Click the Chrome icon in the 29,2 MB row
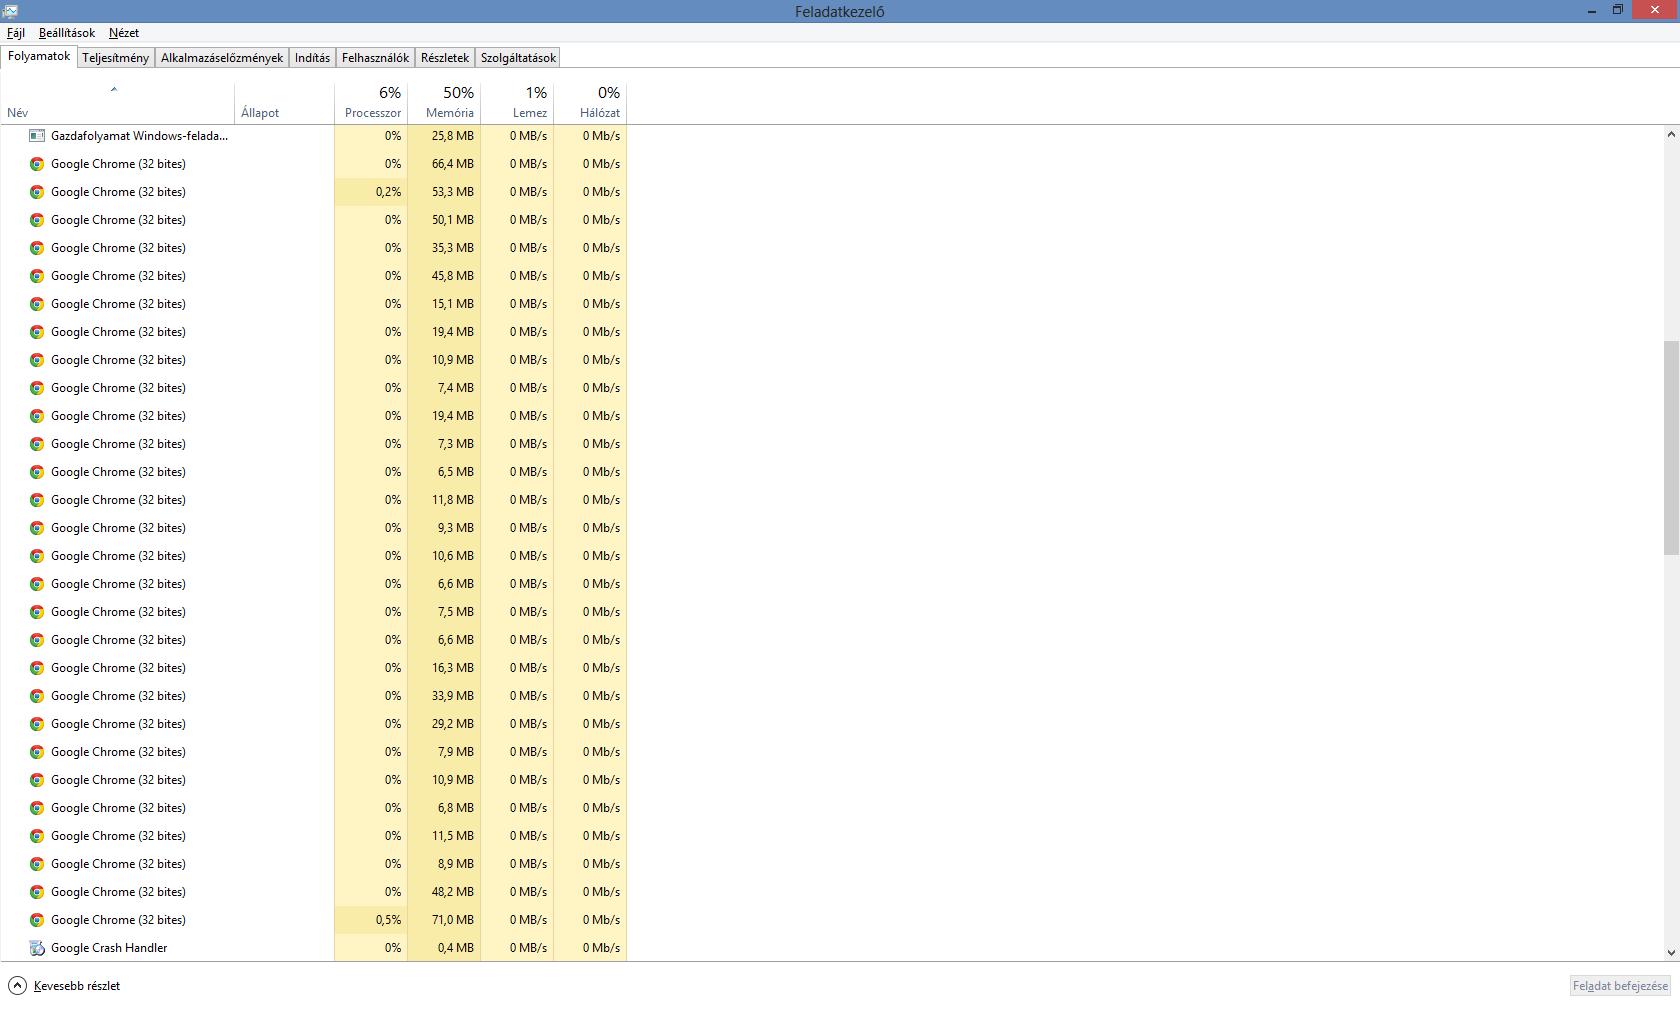The height and width of the screenshot is (1010, 1680). tap(37, 724)
